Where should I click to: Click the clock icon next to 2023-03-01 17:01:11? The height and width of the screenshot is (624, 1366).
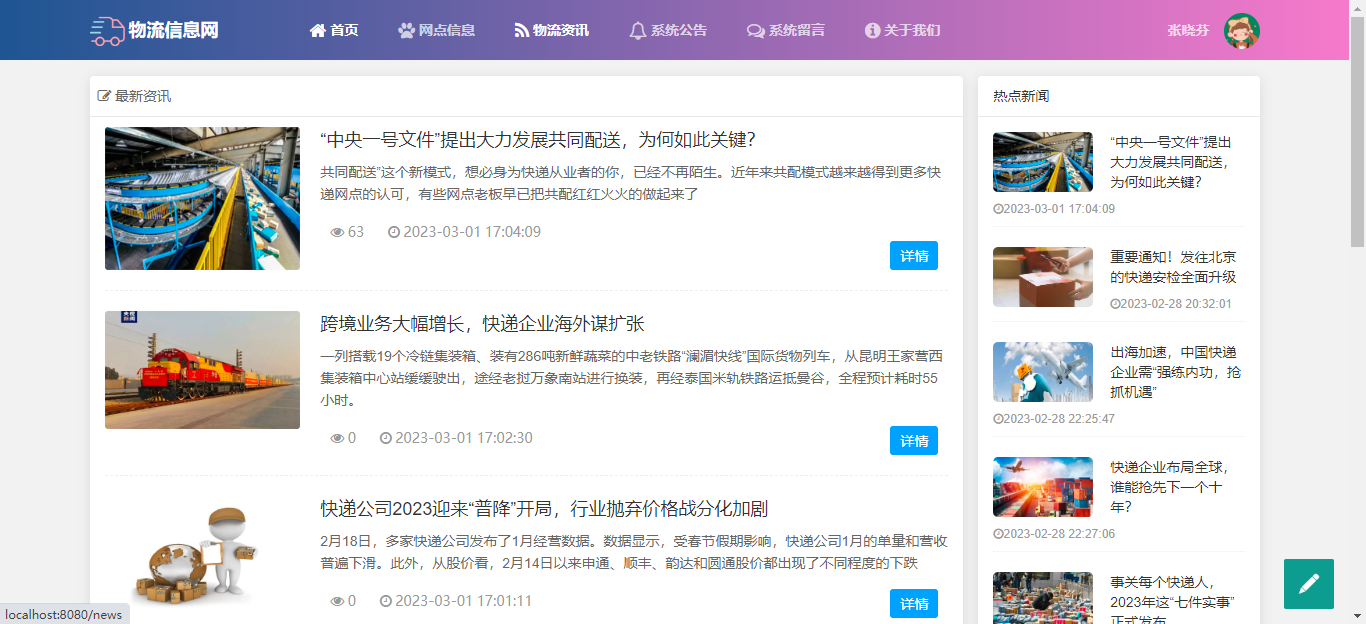click(386, 601)
